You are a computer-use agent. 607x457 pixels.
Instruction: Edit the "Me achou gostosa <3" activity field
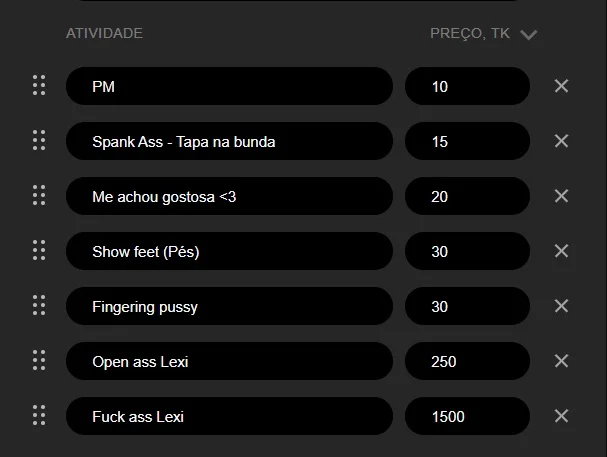point(229,196)
